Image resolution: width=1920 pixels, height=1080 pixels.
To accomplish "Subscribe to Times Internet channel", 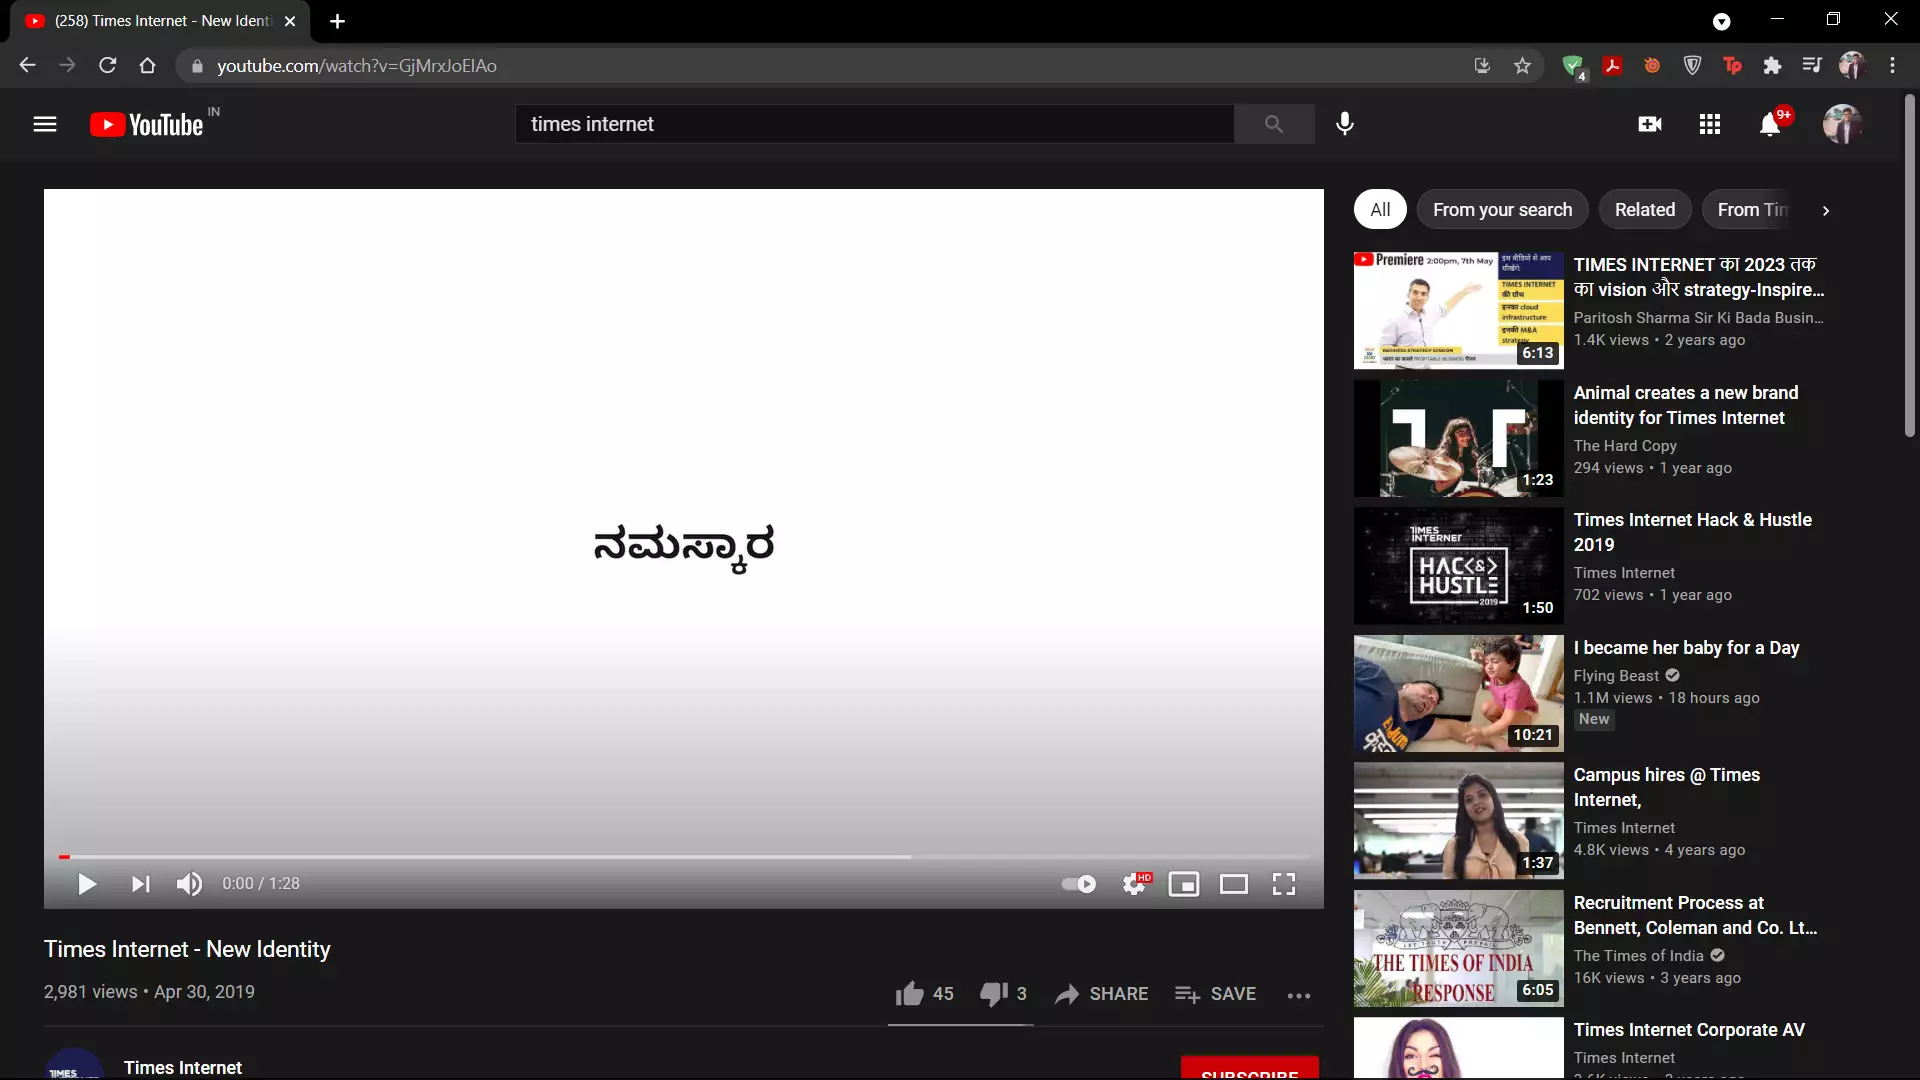I will [1250, 1068].
